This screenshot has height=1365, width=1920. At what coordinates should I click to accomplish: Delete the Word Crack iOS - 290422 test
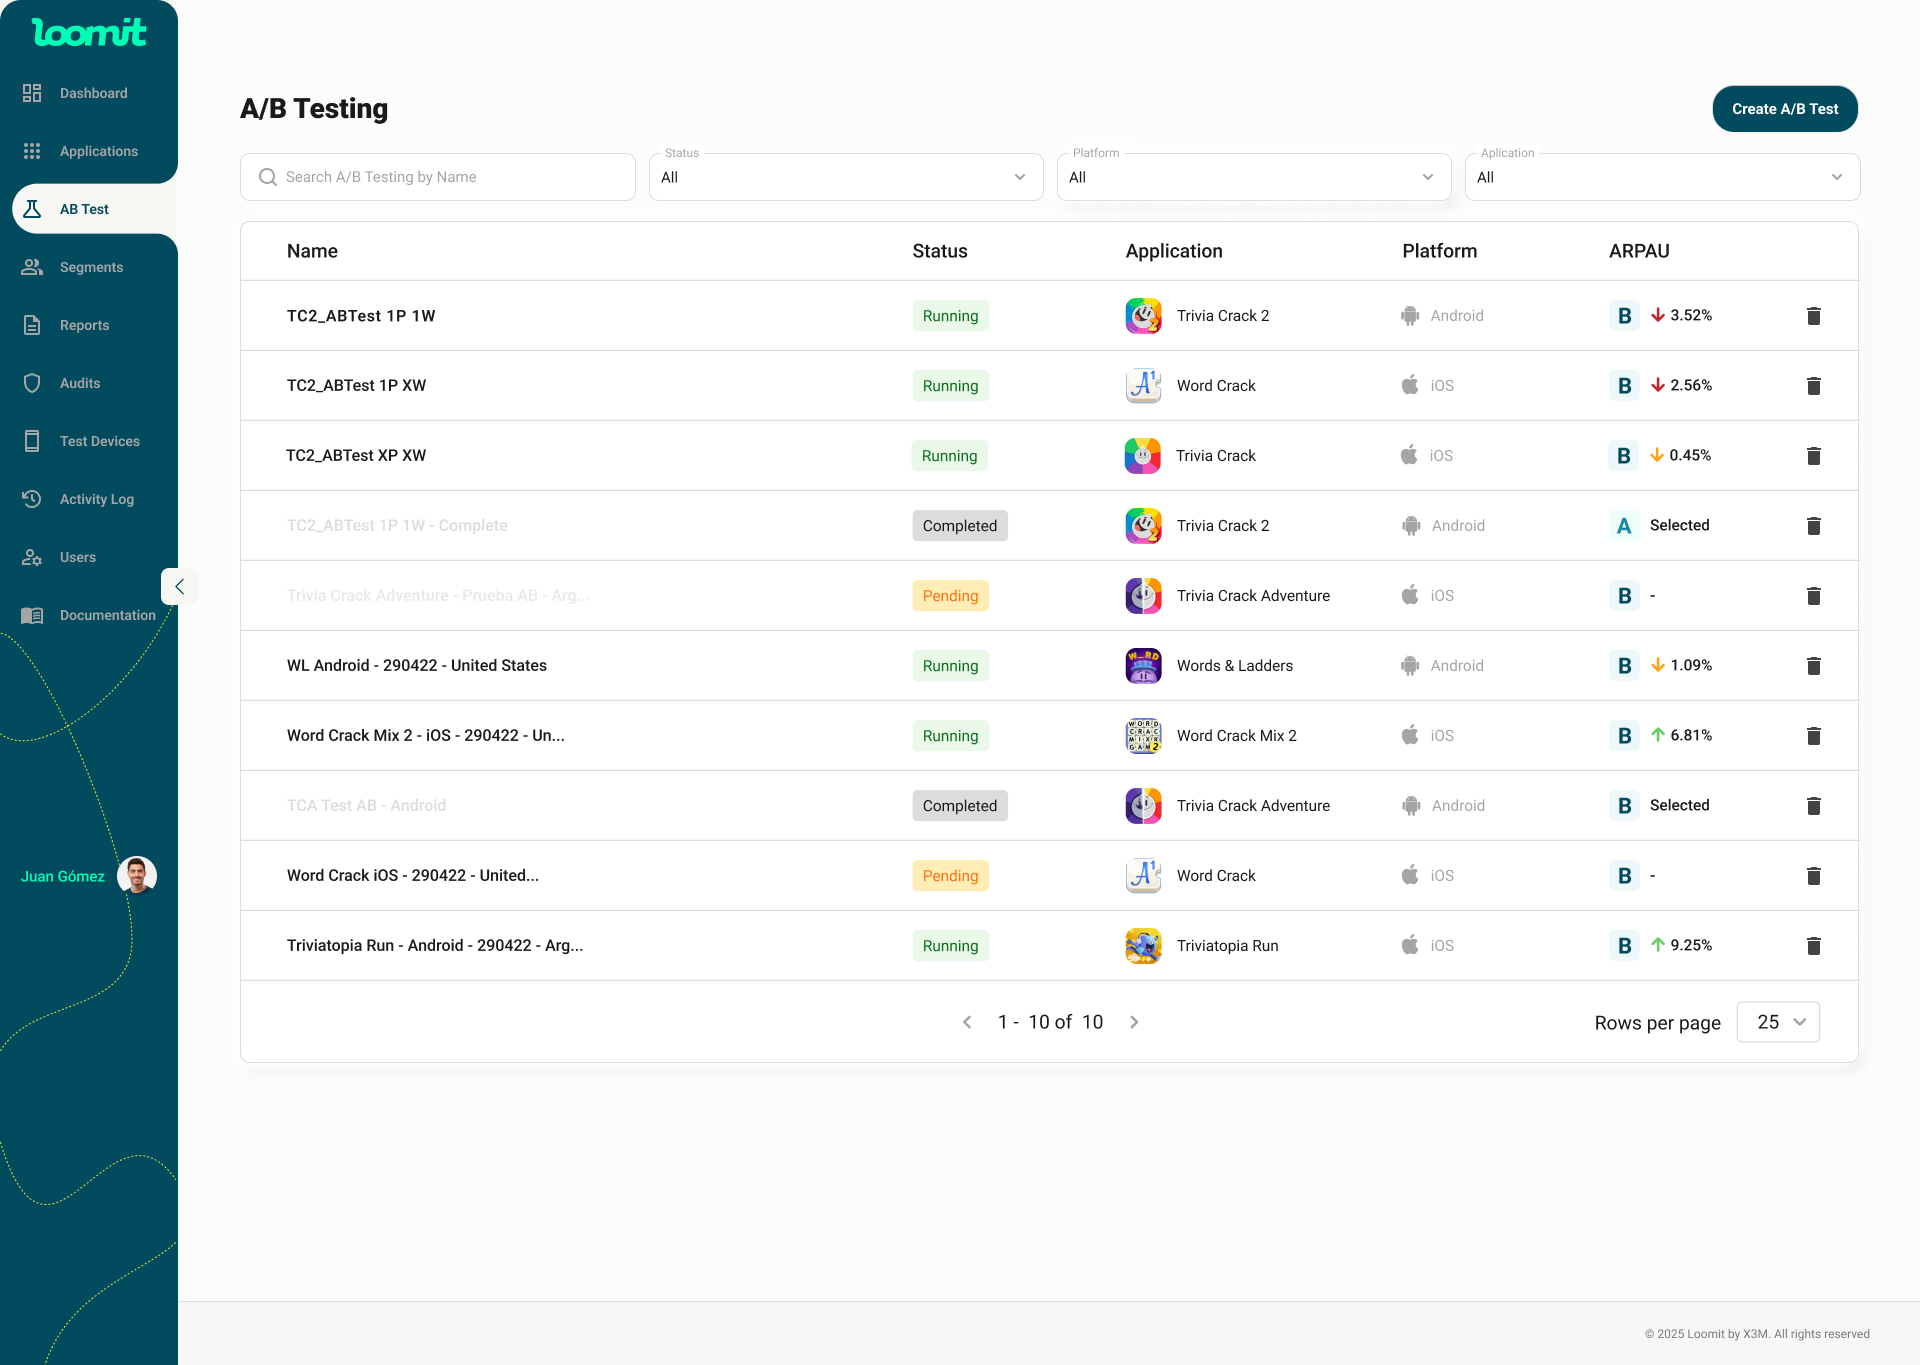[x=1814, y=876]
